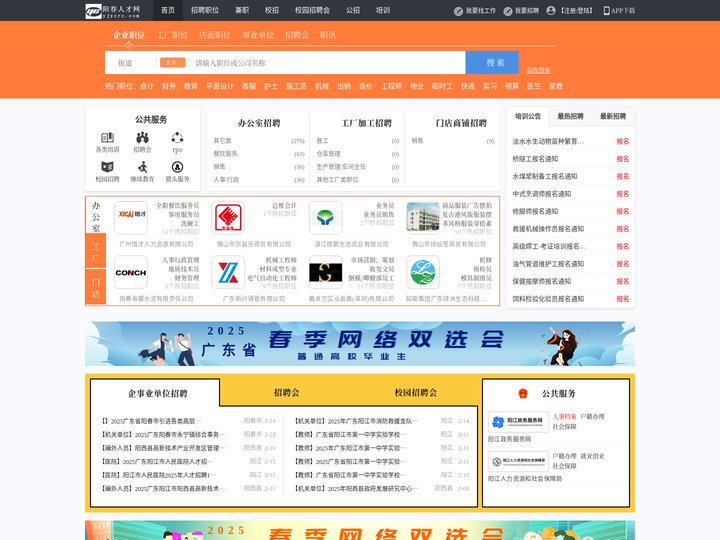720x540 pixels.
Task: Open 餐饮服务 category under 办公室招聘
Action: 225,154
